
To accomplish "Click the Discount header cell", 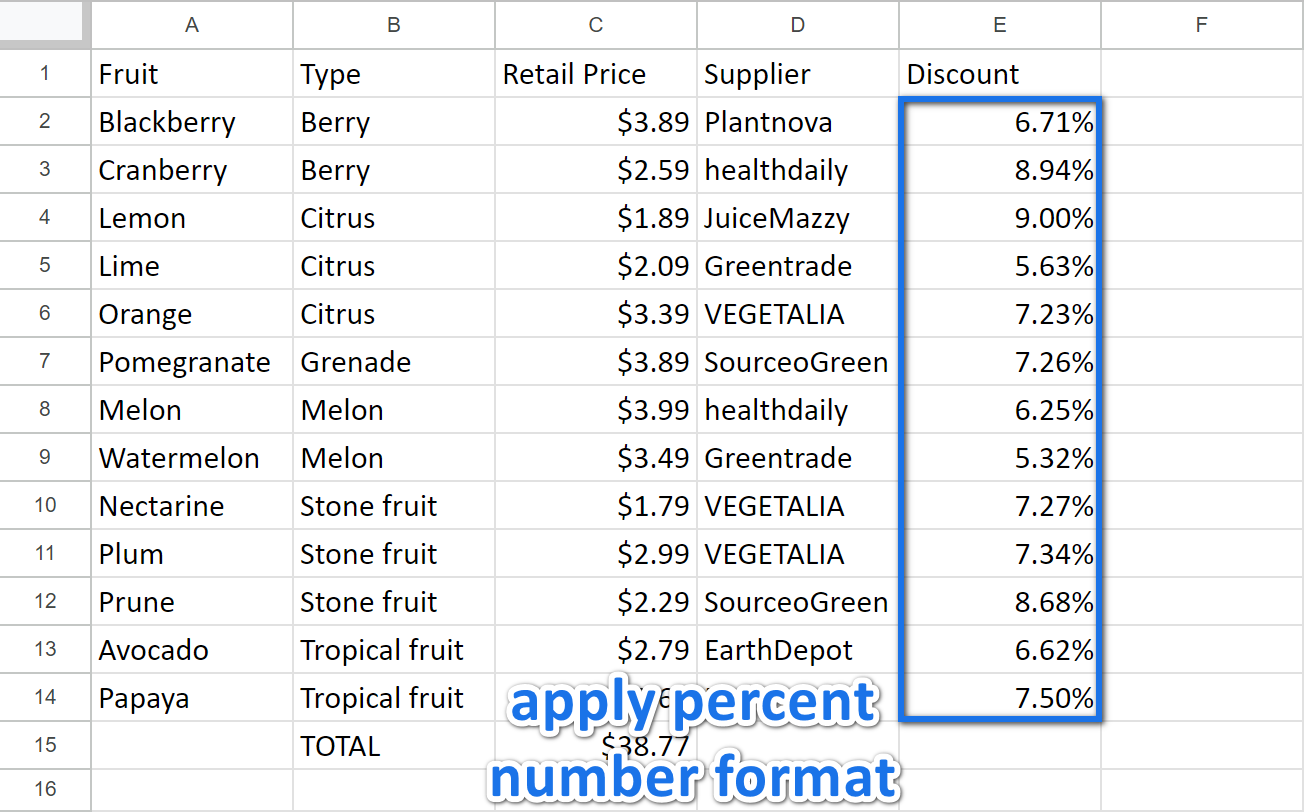I will [1000, 74].
